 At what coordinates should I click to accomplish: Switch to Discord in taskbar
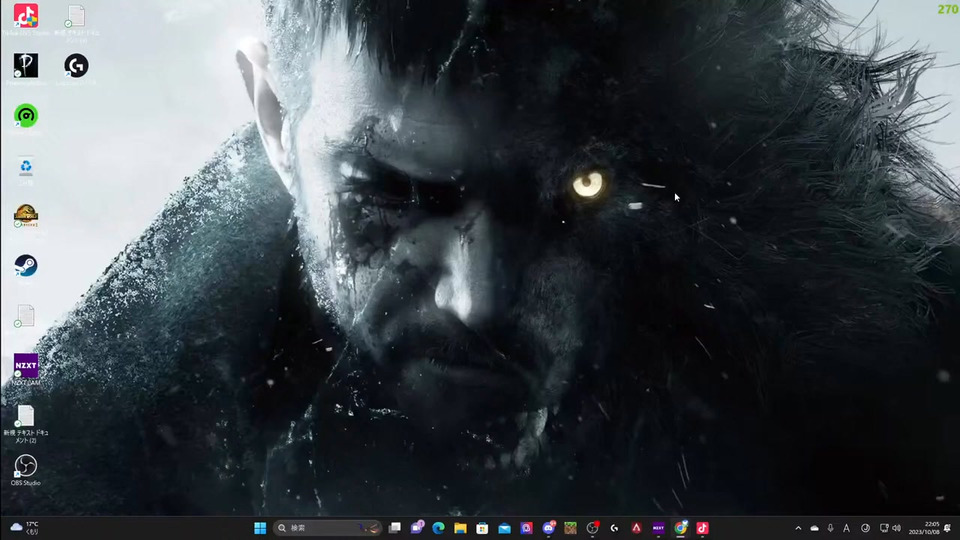click(x=549, y=528)
